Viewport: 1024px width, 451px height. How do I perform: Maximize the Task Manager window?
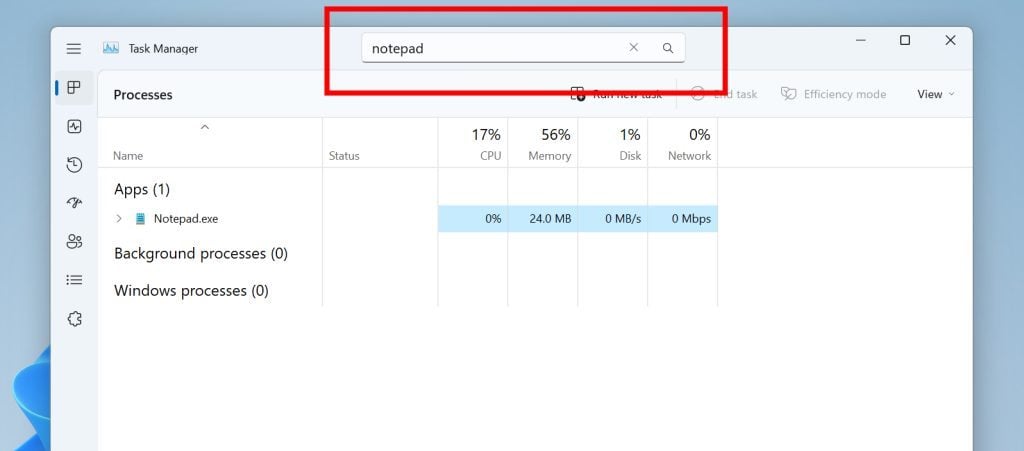click(x=904, y=40)
